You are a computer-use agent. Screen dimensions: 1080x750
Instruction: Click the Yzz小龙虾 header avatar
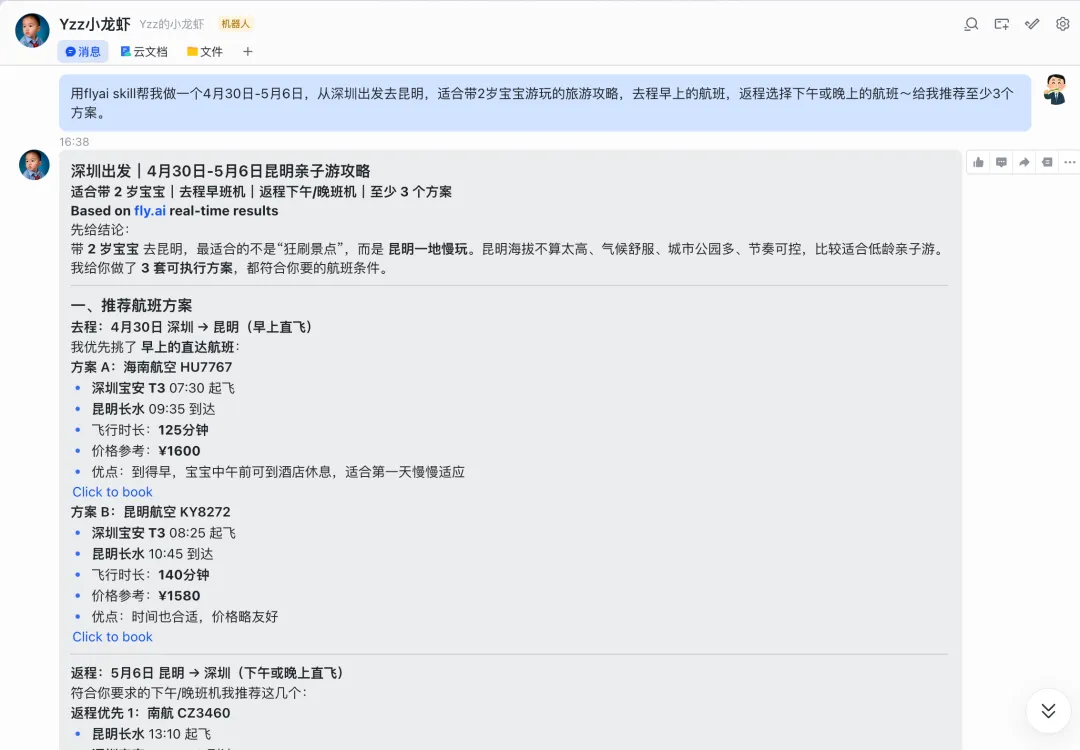click(32, 30)
